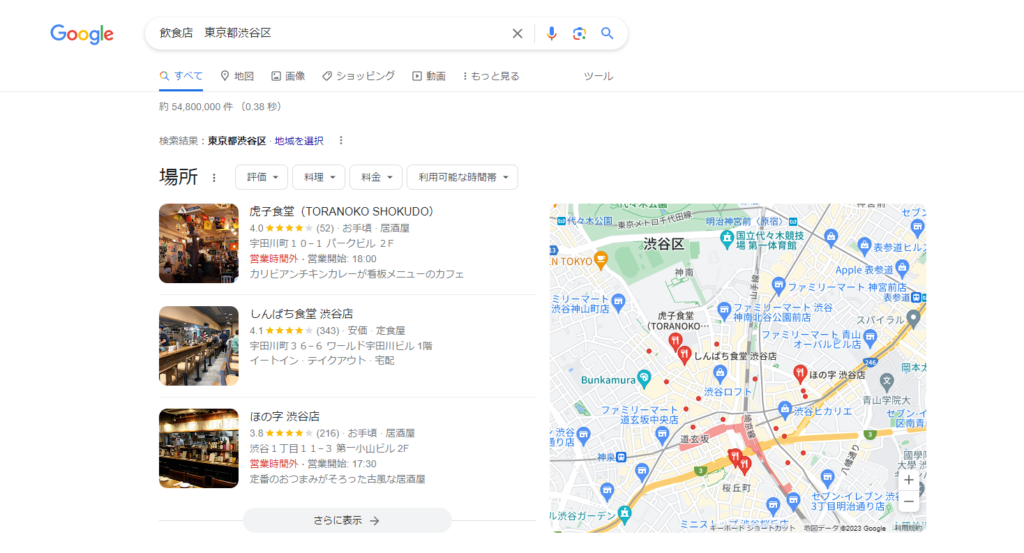Expand 利用可能な時間帯 filter dropdown
1024x553 pixels.
click(462, 177)
